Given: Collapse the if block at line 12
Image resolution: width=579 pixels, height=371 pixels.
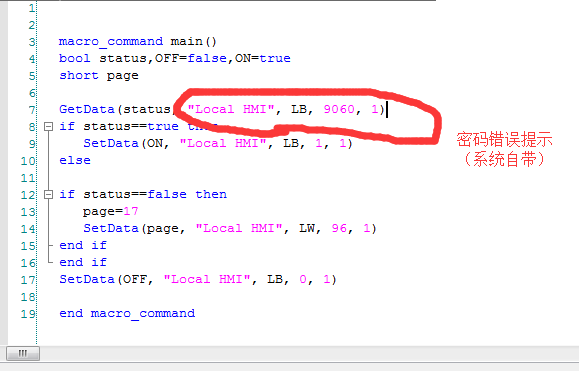Looking at the screenshot, I should 48,195.
